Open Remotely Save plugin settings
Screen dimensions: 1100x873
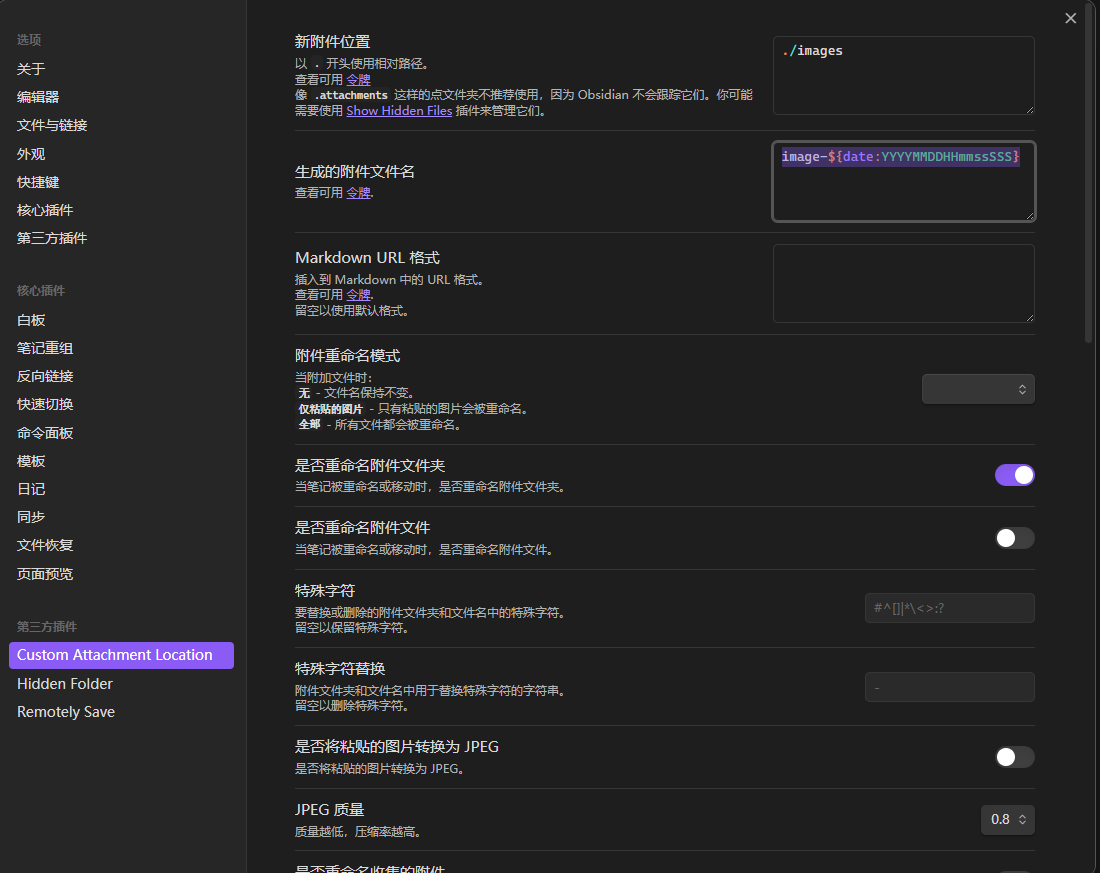pyautogui.click(x=65, y=711)
